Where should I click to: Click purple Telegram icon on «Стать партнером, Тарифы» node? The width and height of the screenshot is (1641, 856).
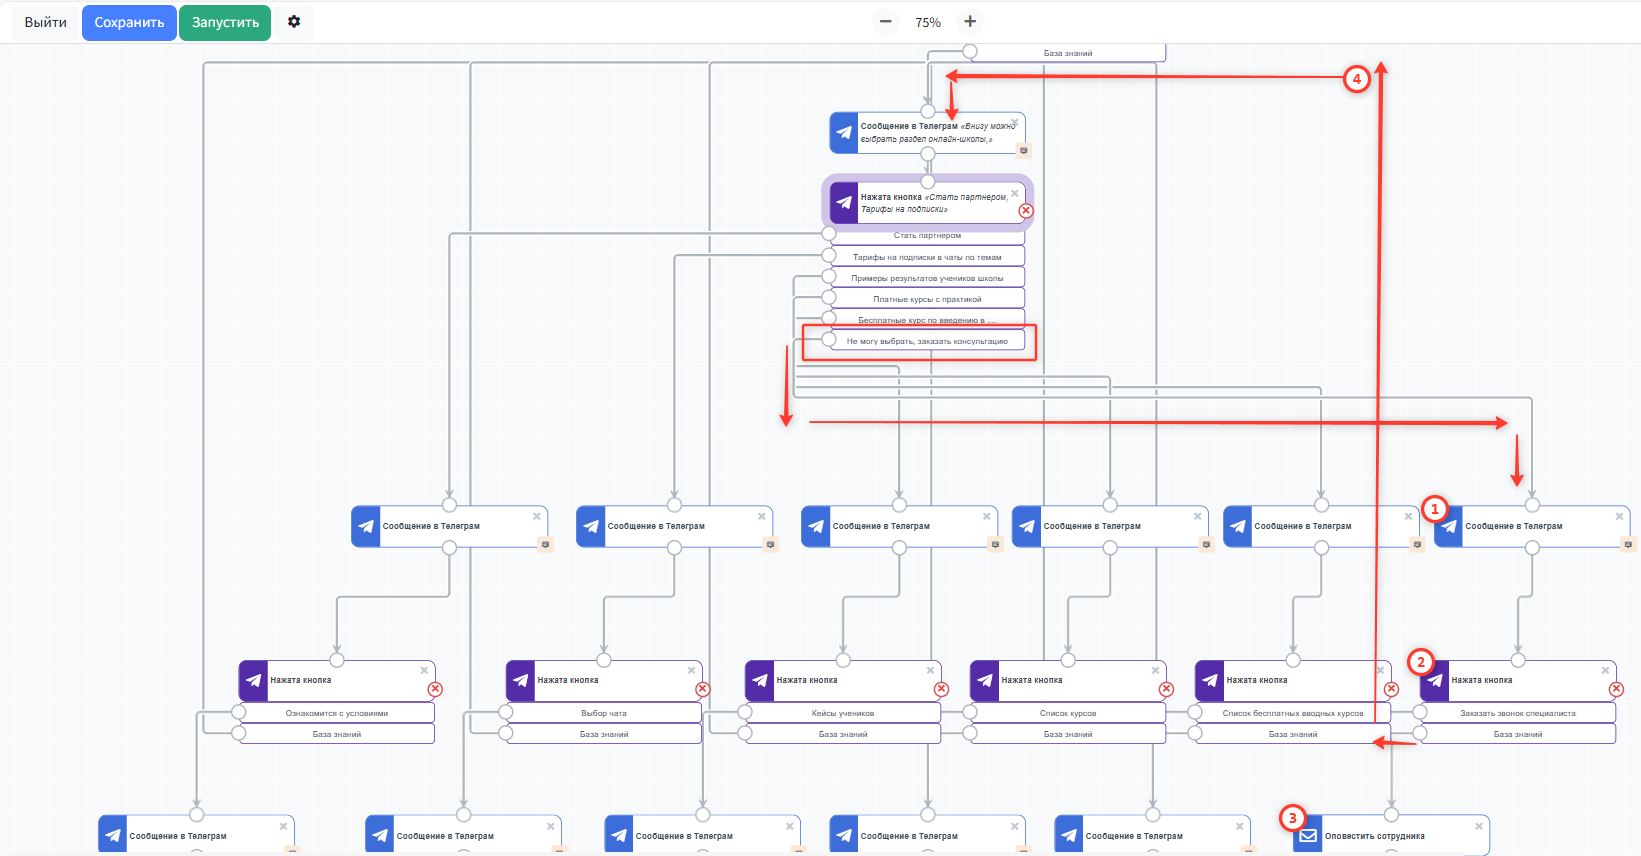[844, 203]
